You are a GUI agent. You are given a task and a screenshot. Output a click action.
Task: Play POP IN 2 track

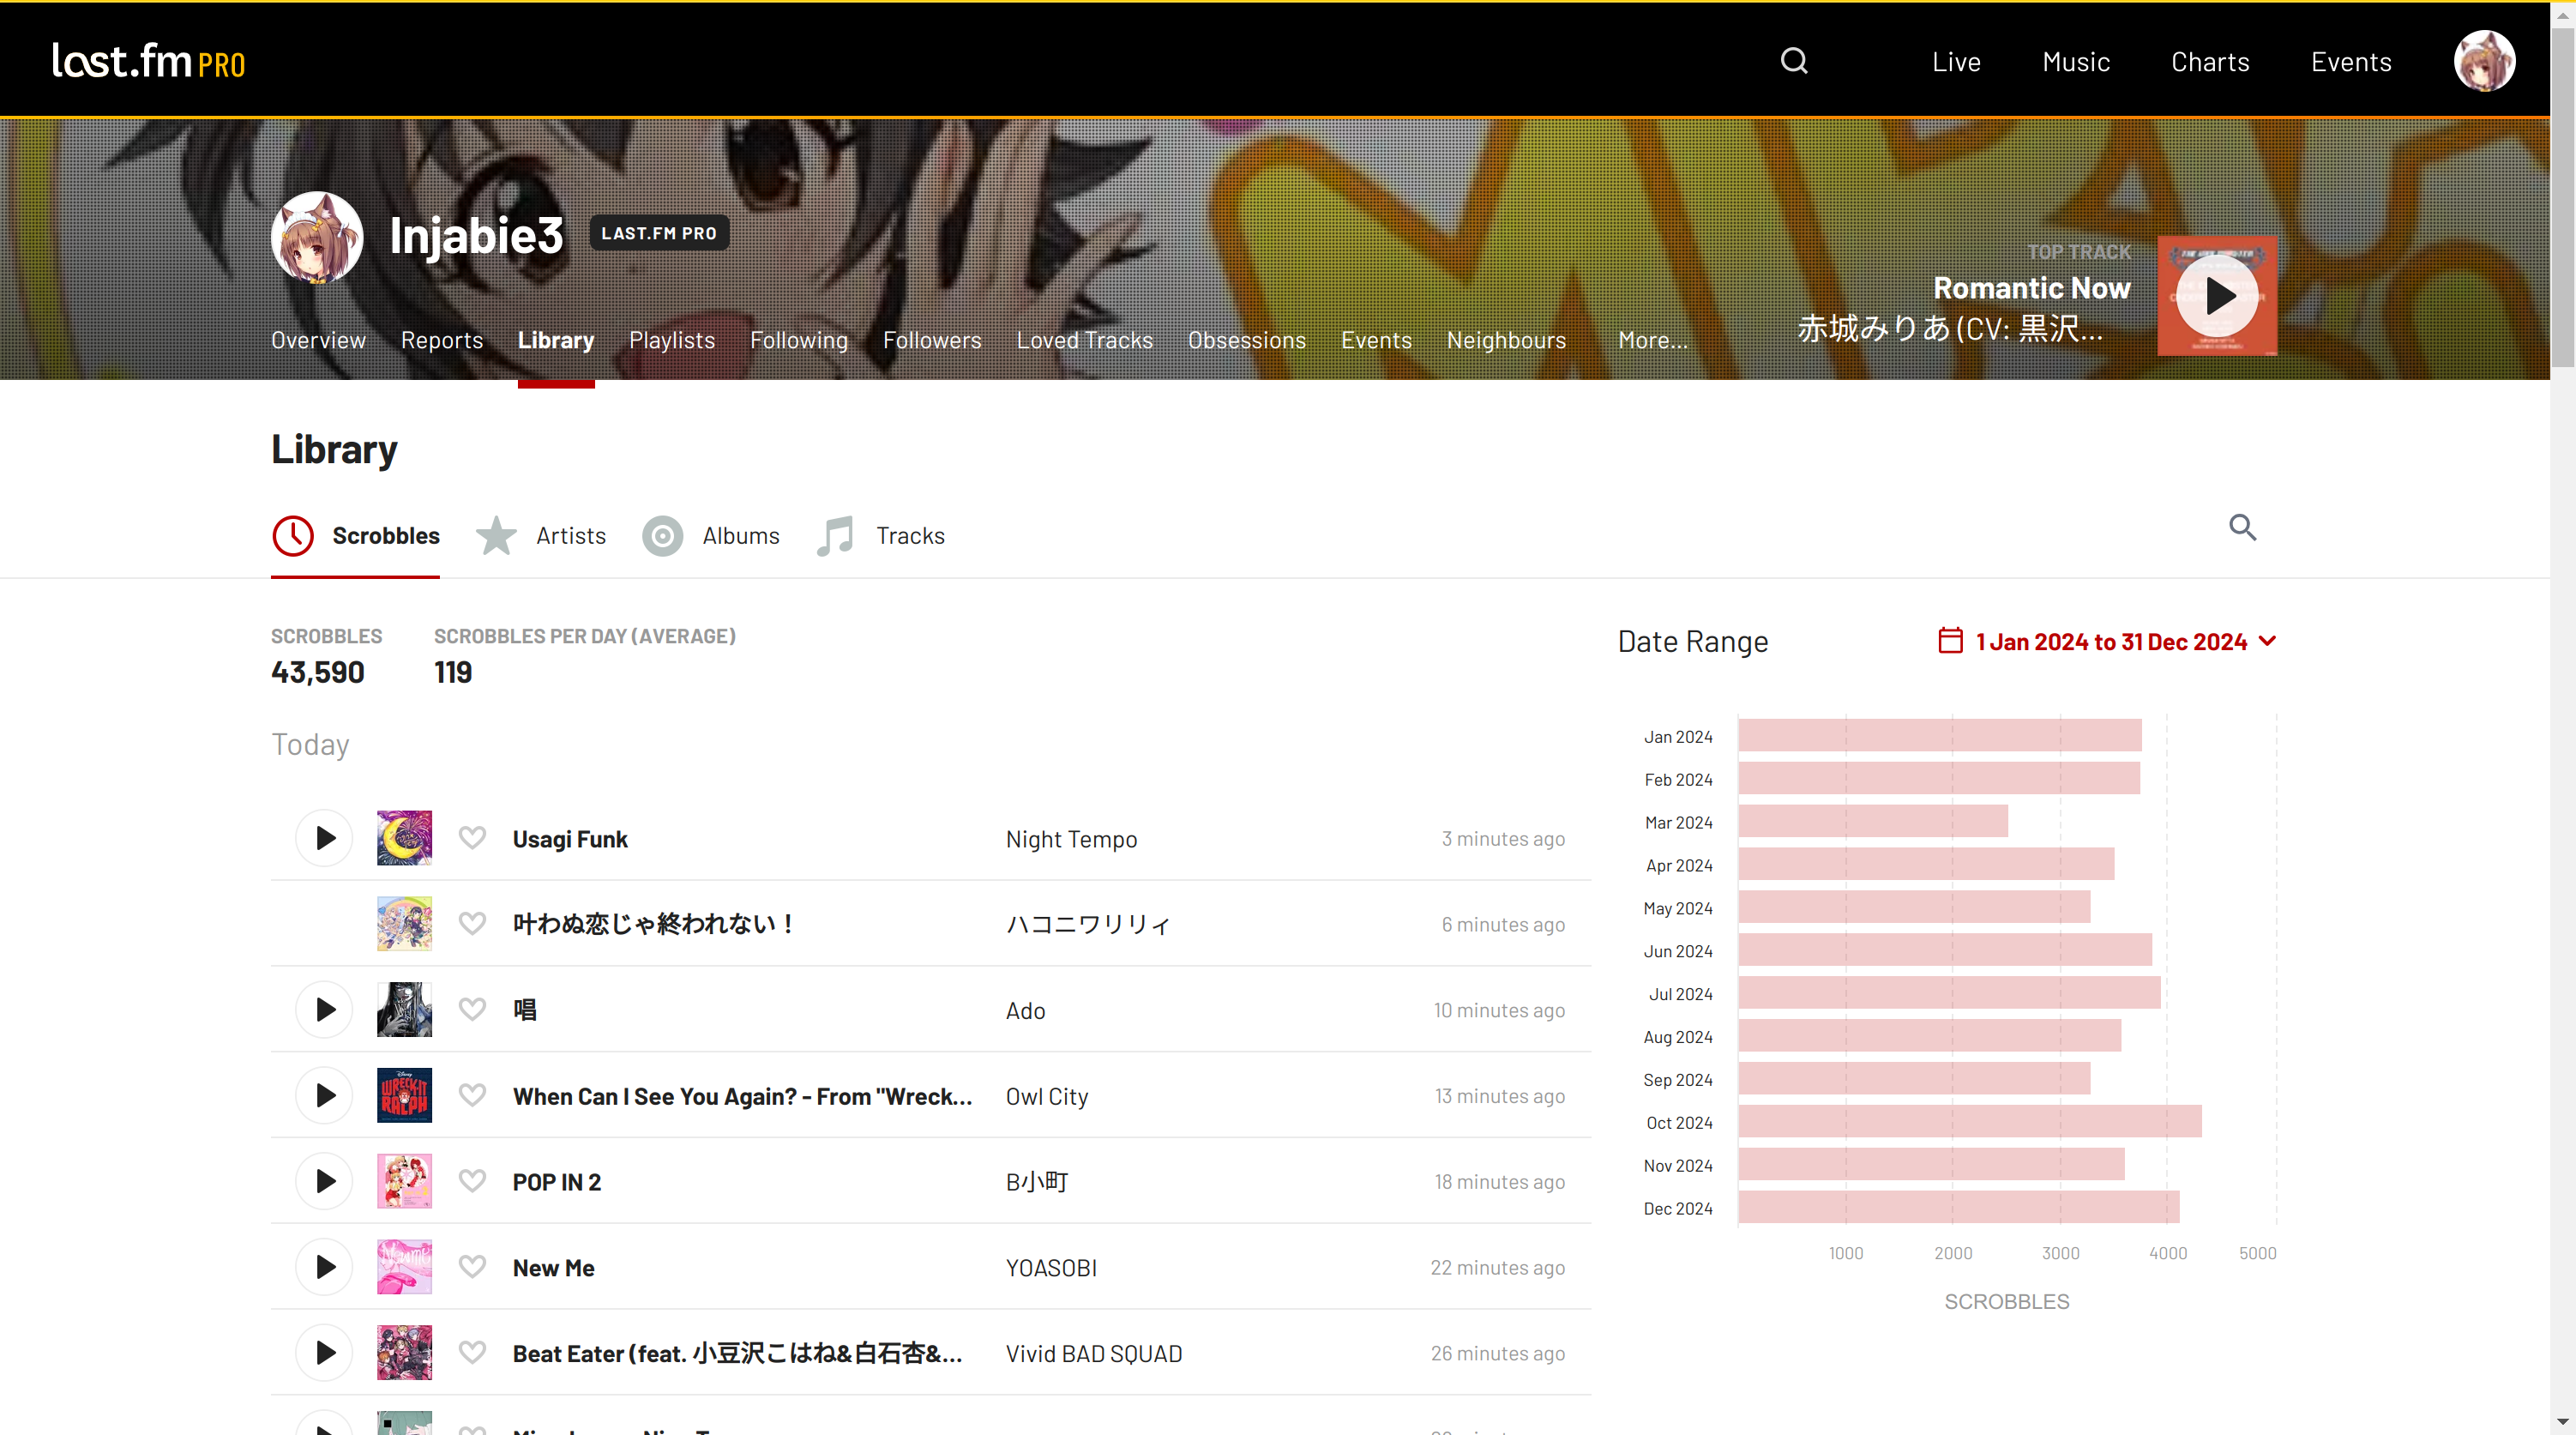point(324,1181)
